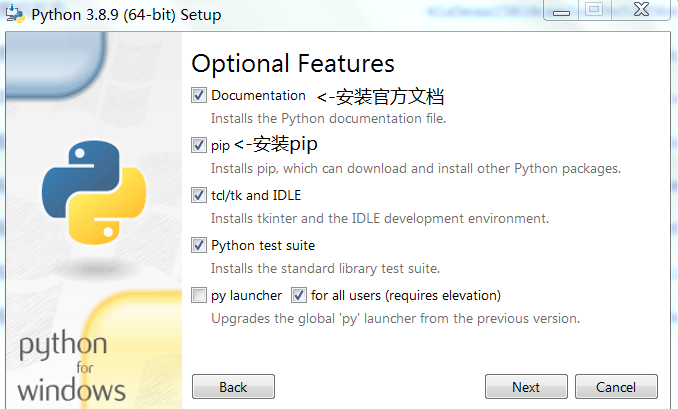Click the 'Optional Features' heading
678x409 pixels.
293,64
